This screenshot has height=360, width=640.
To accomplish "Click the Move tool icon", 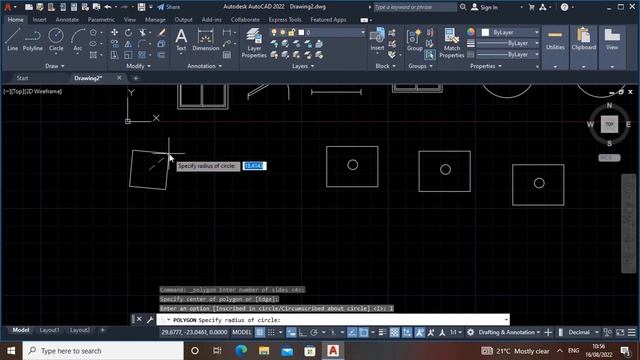I will (115, 32).
